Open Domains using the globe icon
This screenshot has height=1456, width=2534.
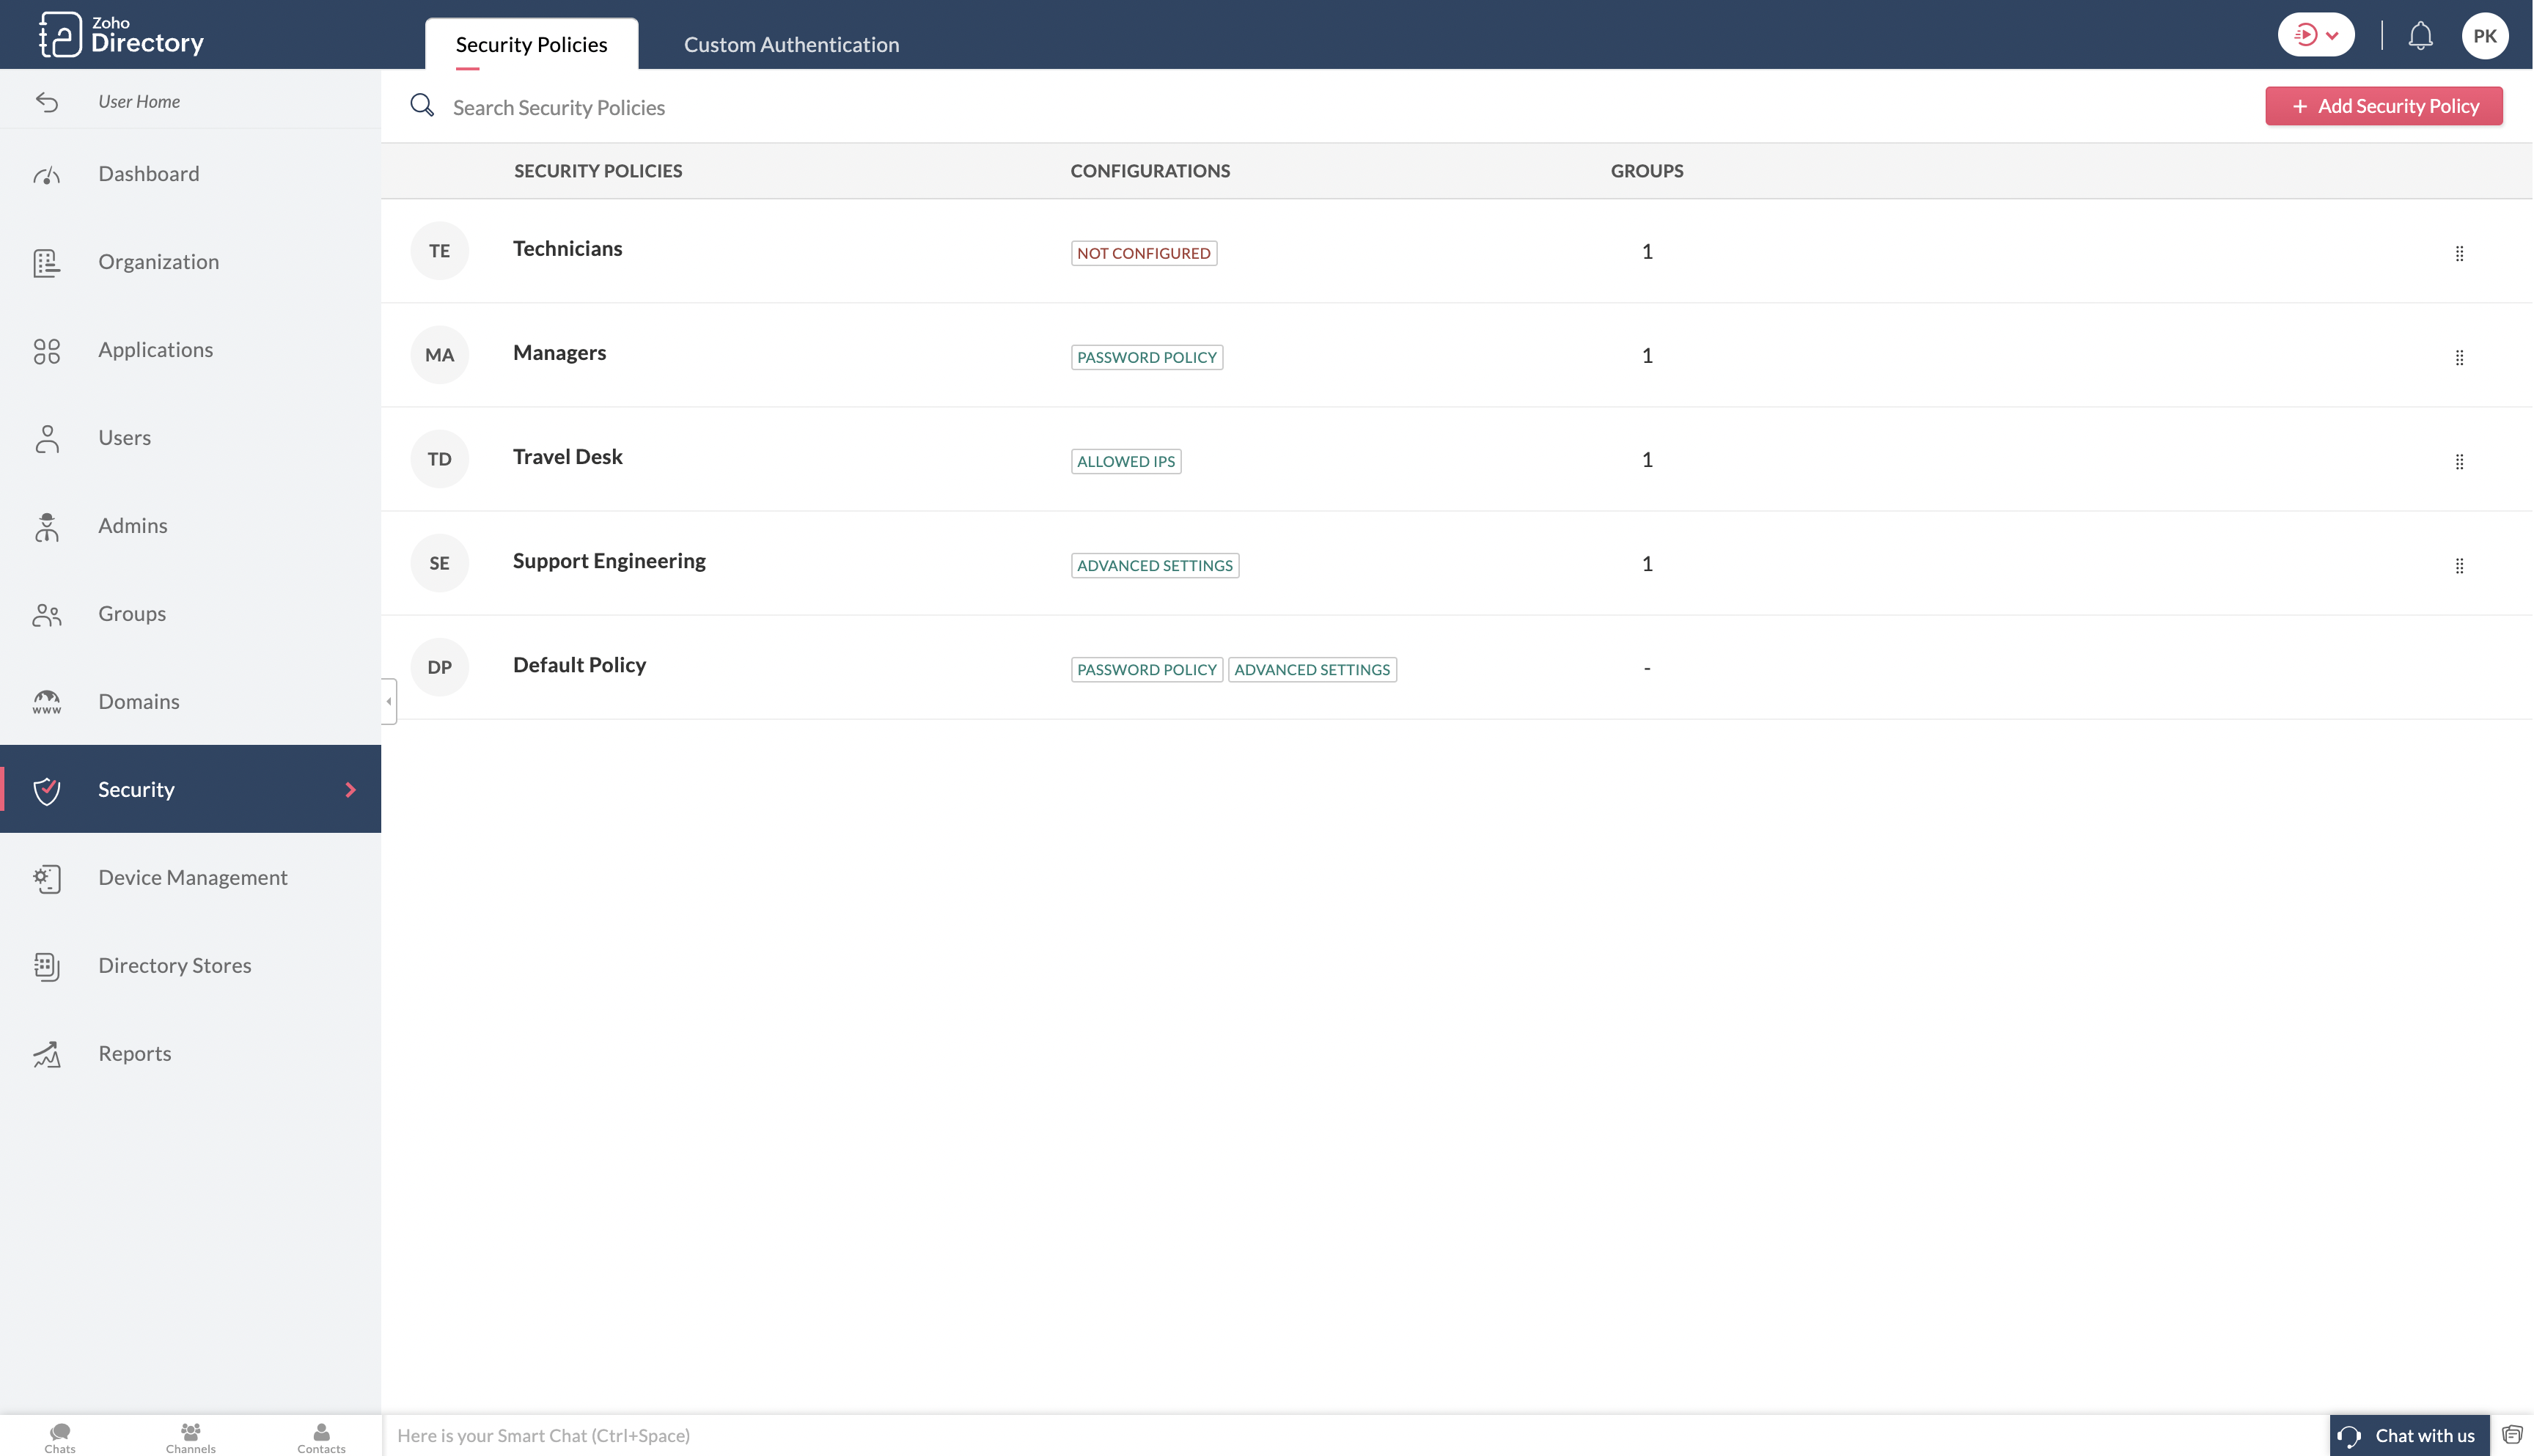click(47, 701)
